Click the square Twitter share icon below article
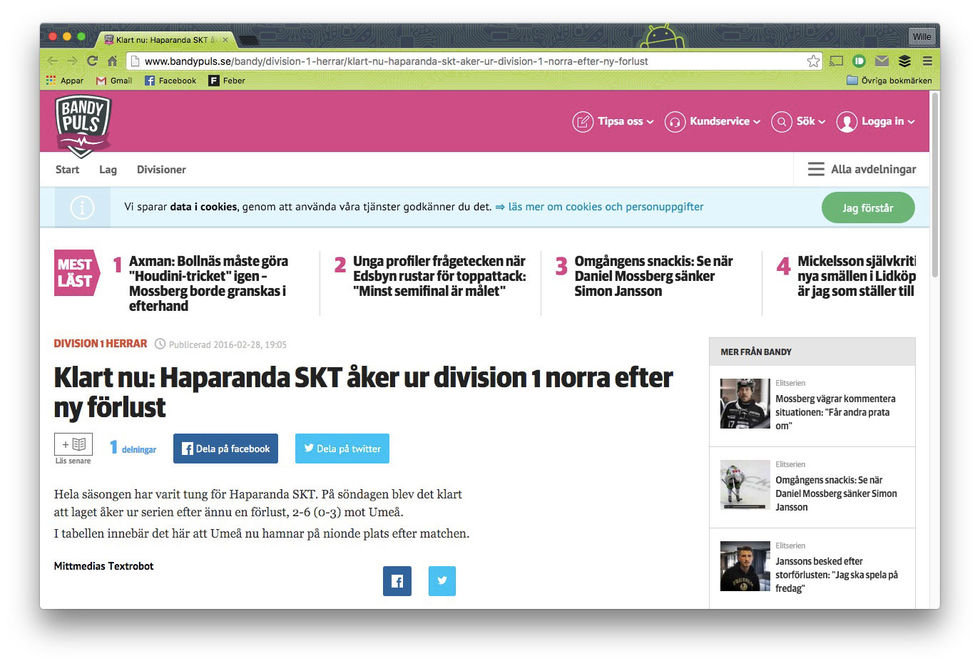The image size is (980, 666). pyautogui.click(x=442, y=581)
